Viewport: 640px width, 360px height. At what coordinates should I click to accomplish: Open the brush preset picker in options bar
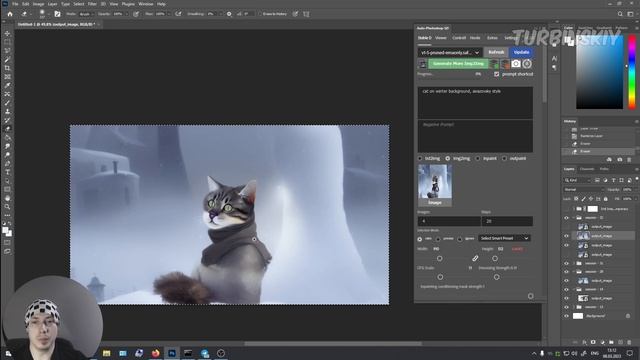pos(43,14)
